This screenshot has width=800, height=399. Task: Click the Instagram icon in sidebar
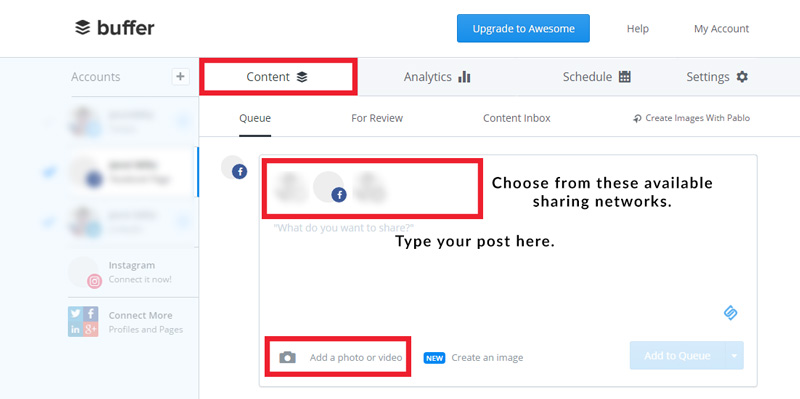pyautogui.click(x=94, y=281)
